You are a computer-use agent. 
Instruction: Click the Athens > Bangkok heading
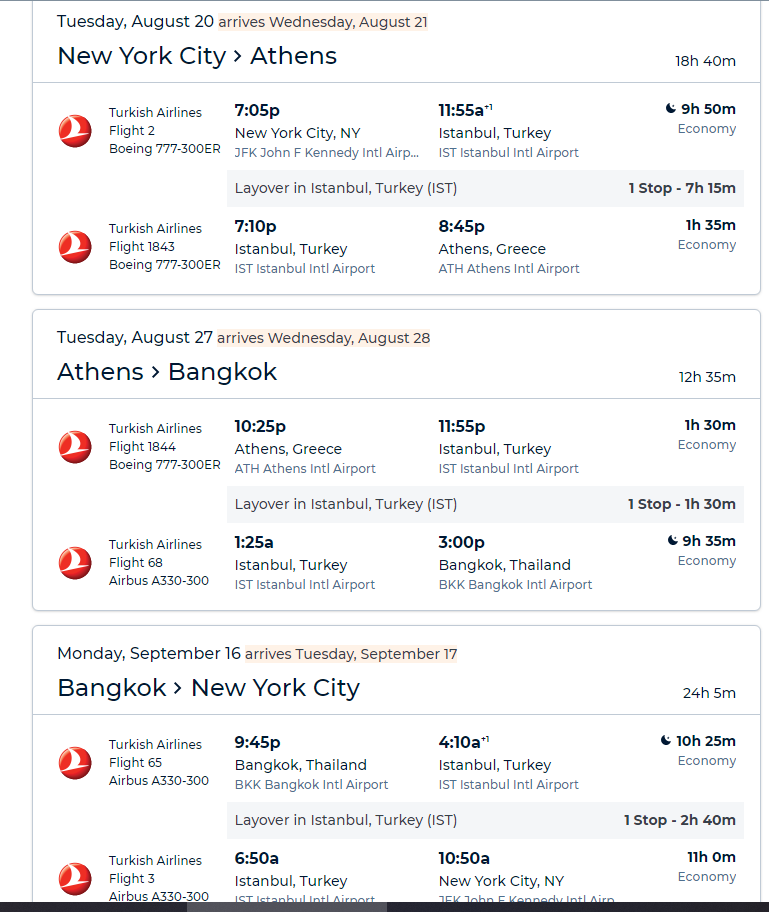(x=167, y=372)
